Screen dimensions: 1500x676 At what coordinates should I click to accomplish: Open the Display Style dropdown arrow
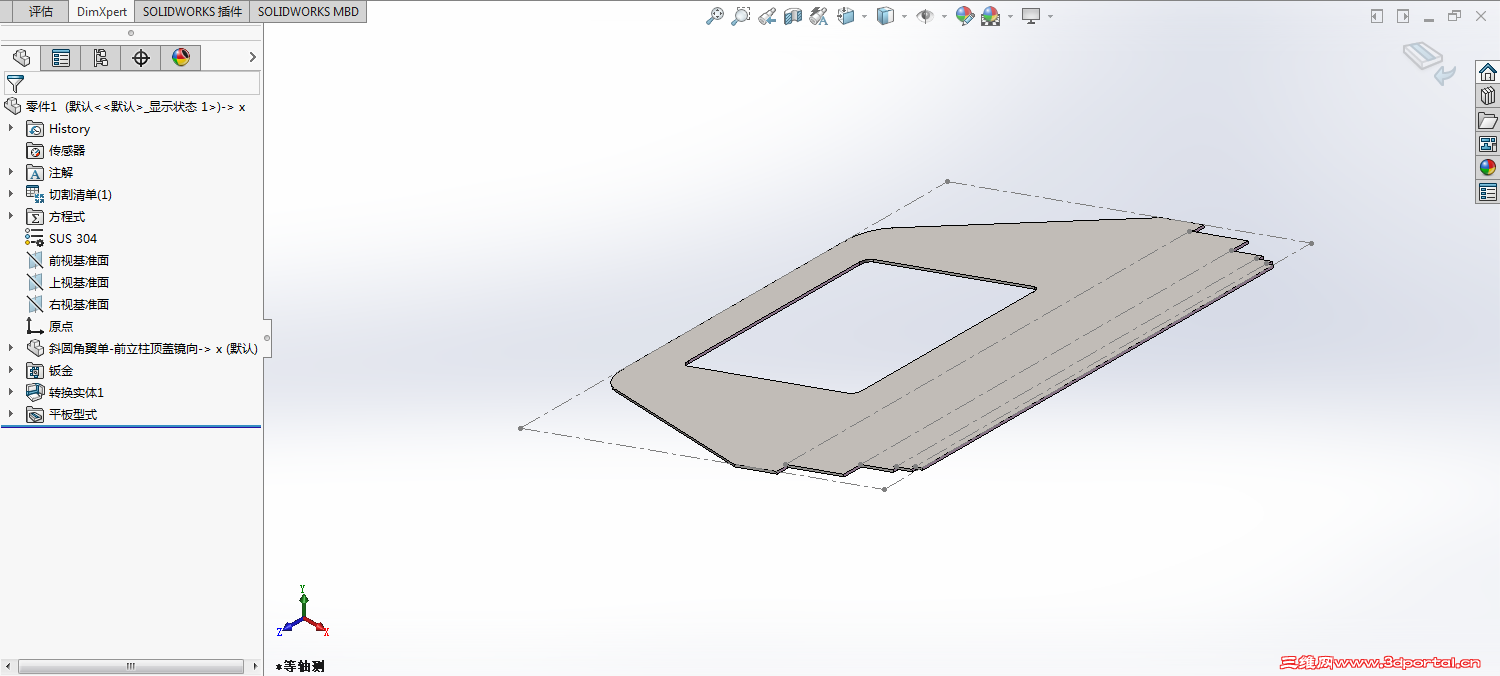pyautogui.click(x=904, y=16)
